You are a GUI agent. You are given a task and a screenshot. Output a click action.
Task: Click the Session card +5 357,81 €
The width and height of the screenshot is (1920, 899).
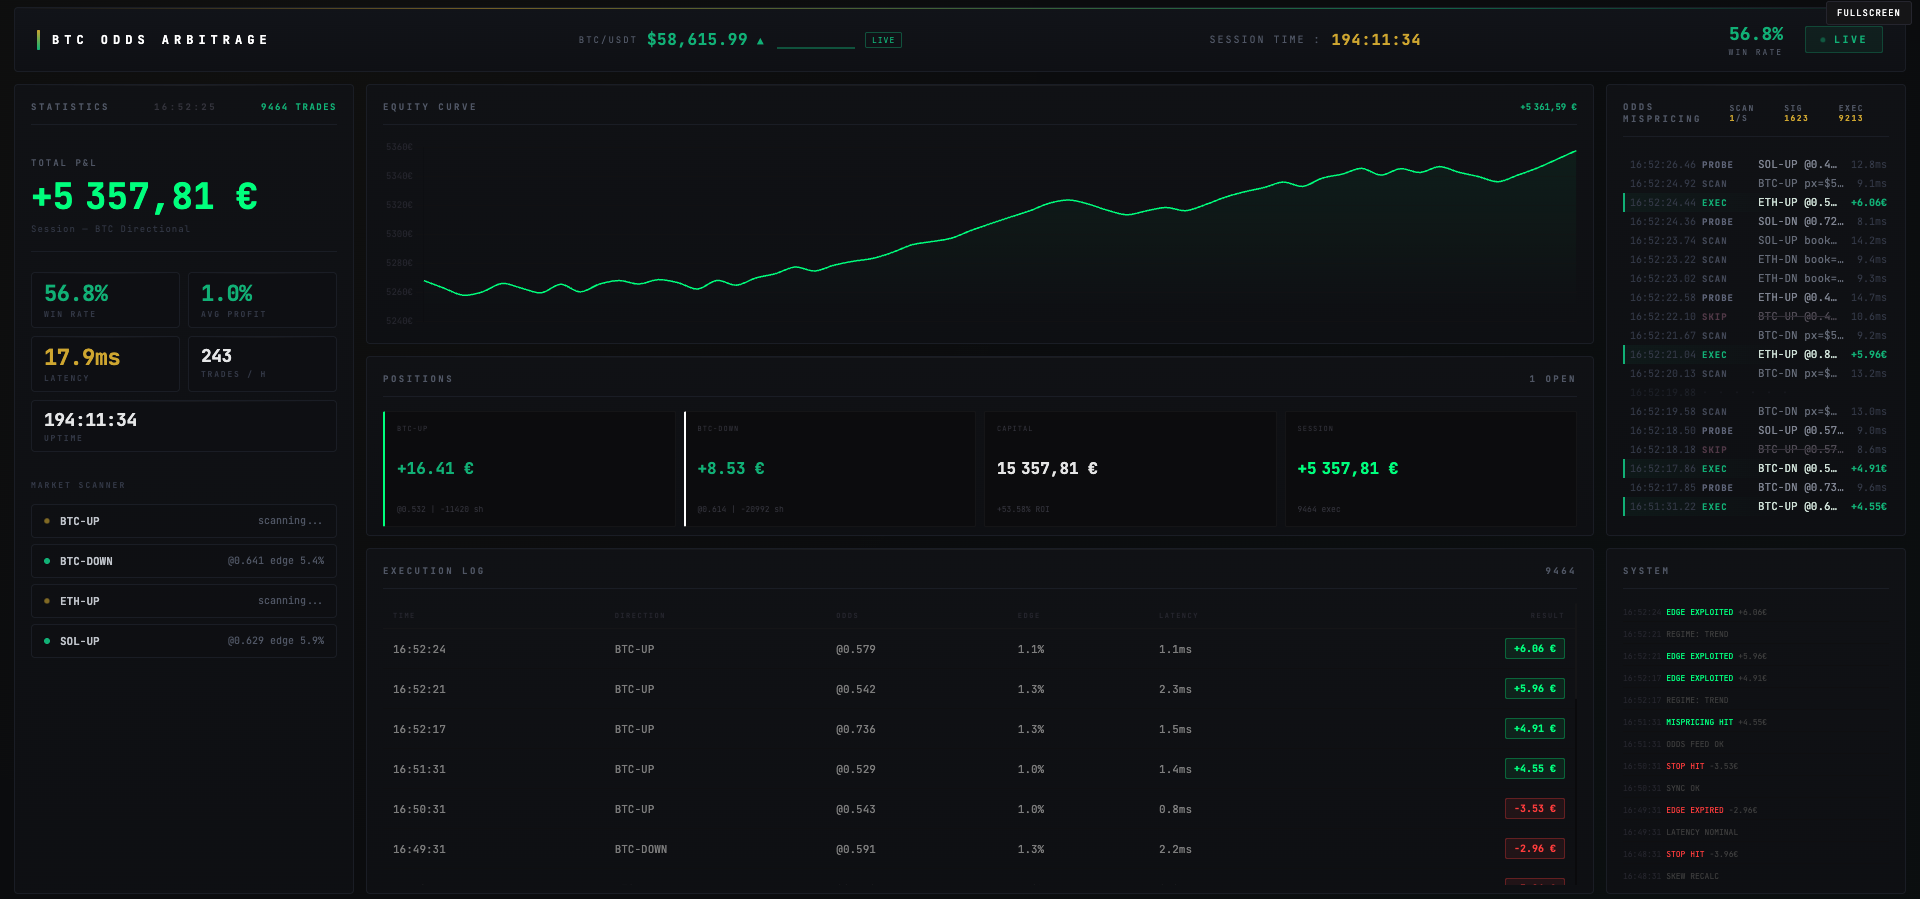tap(1431, 468)
